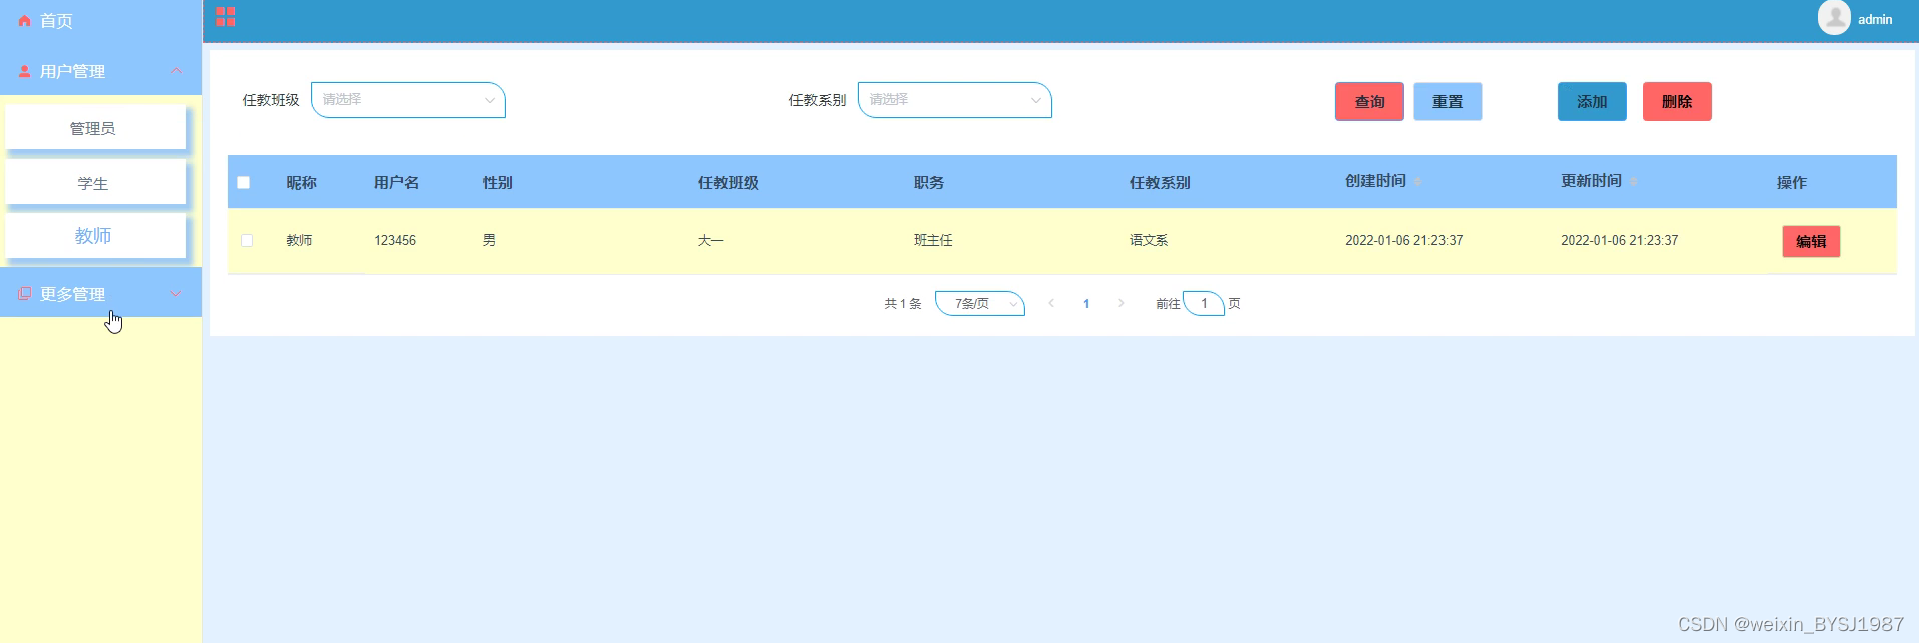
Task: Click the 昵称 column header
Action: [301, 182]
